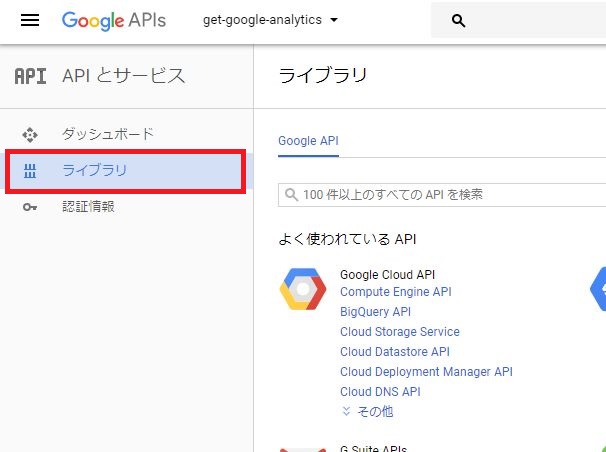Click the ライブラリ library icon in sidebar

(x=30, y=170)
